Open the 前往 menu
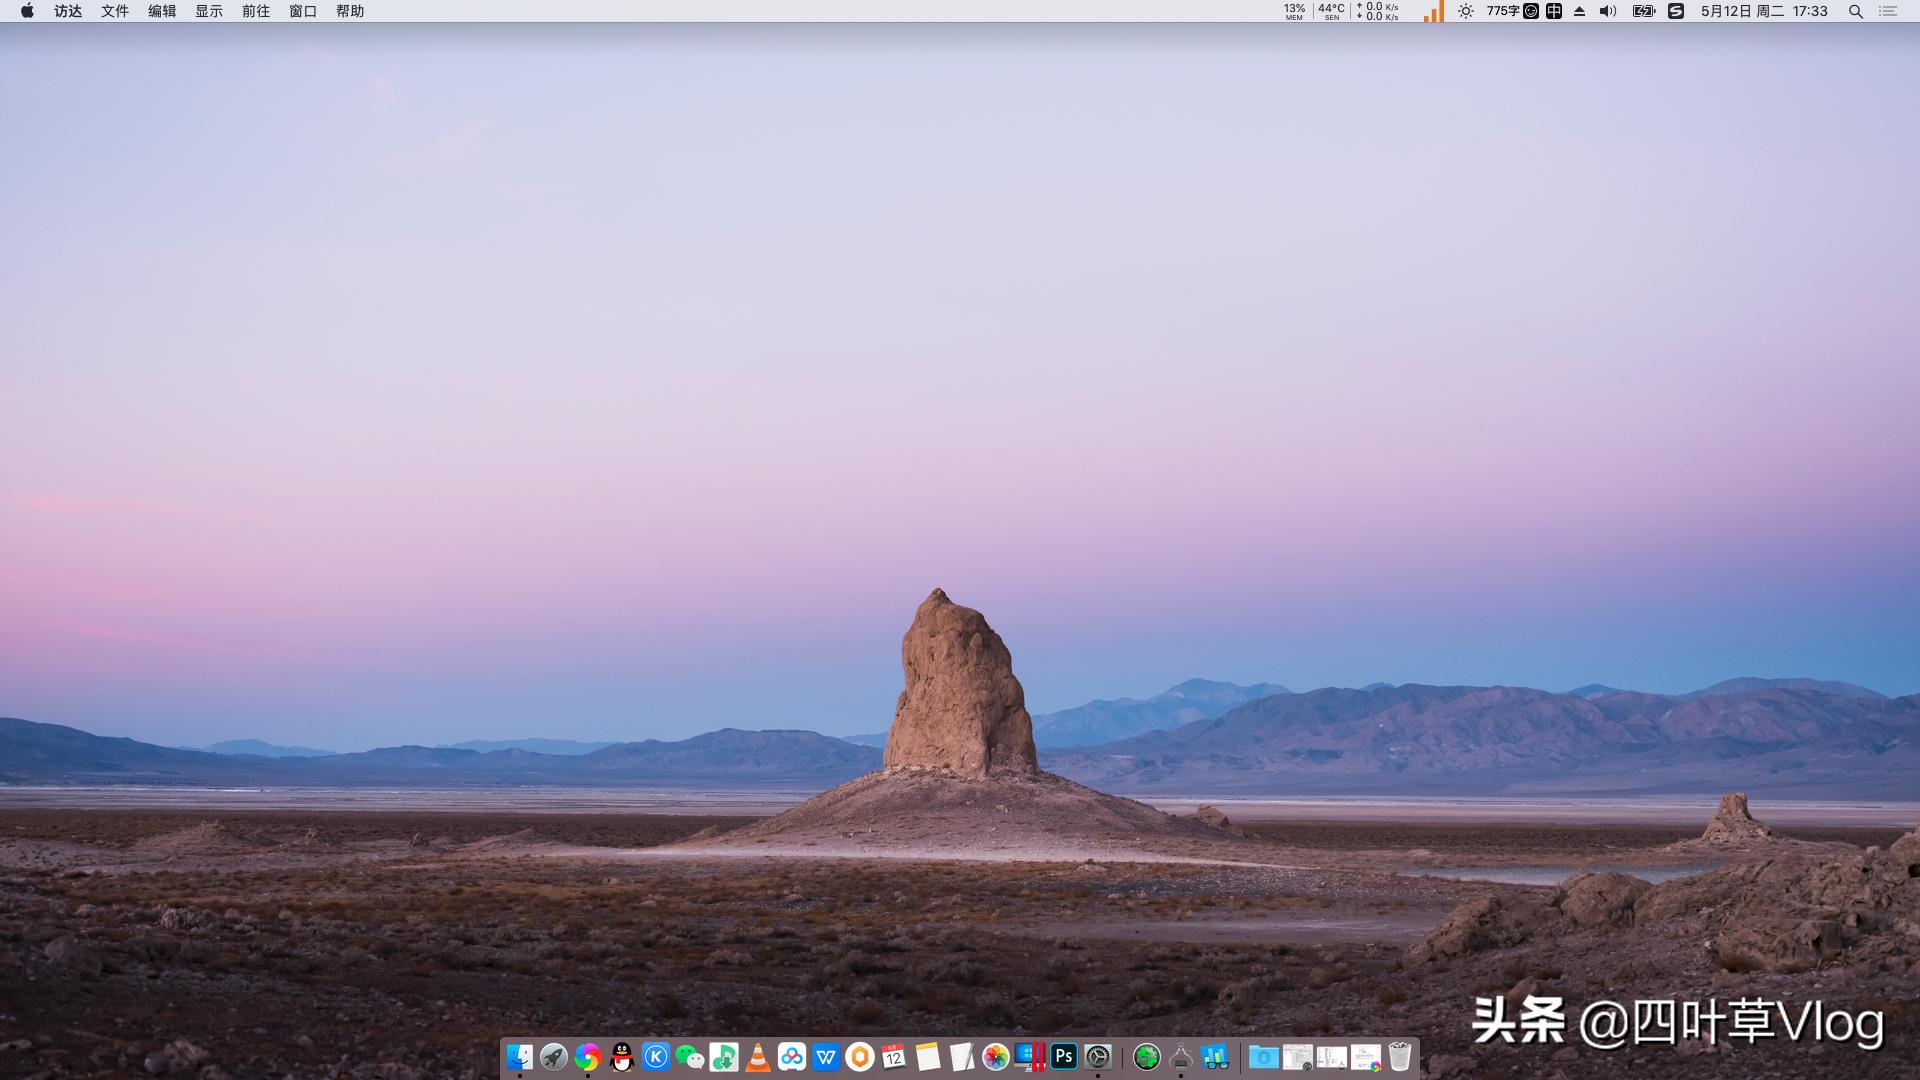Screen dimensions: 1920x1080 click(x=256, y=11)
